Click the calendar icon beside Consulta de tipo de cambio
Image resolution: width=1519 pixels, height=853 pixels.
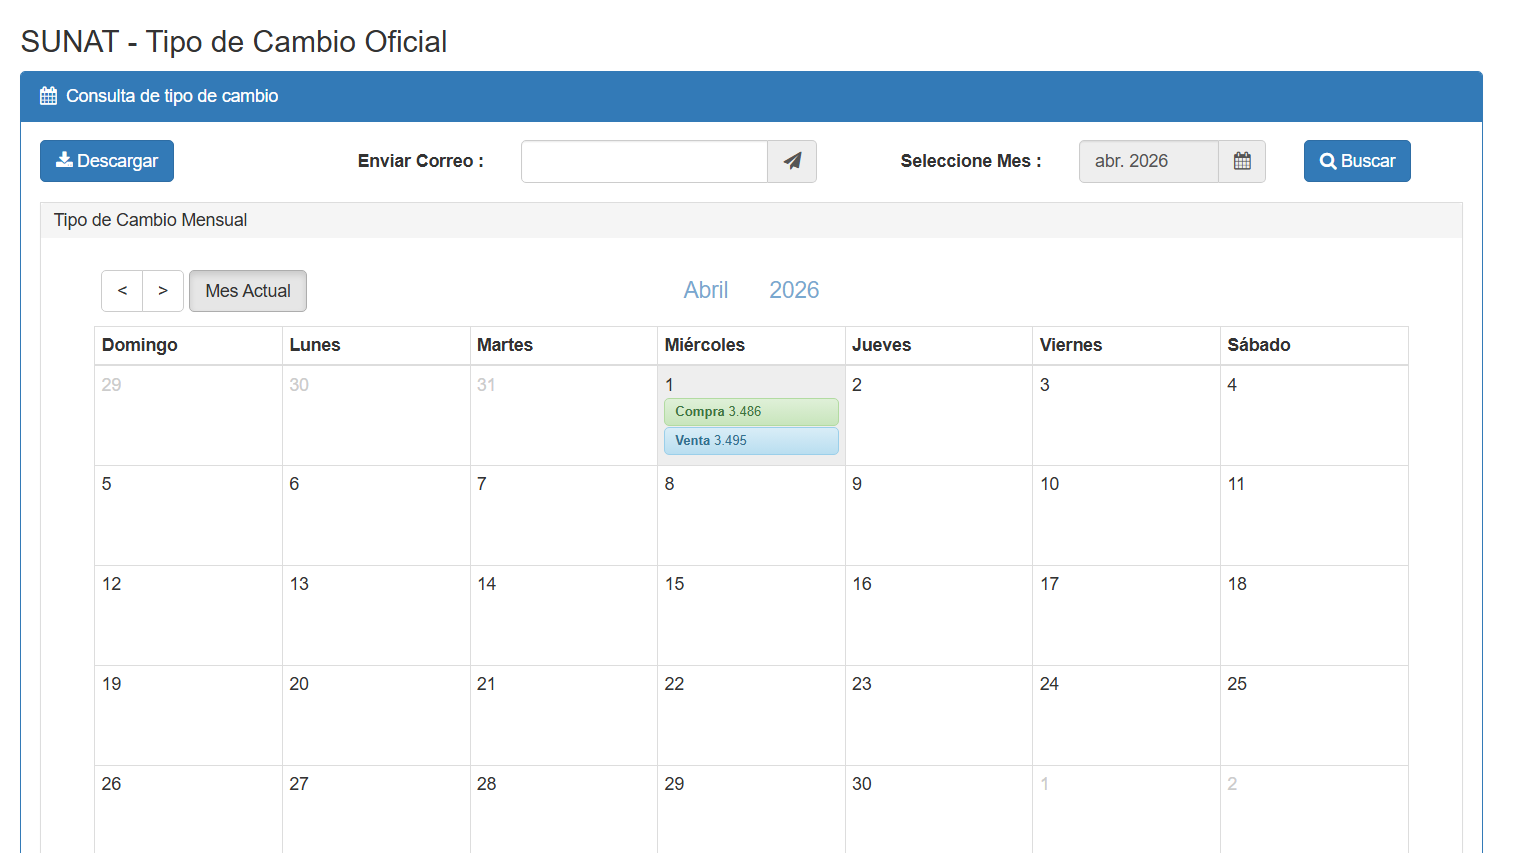coord(48,96)
